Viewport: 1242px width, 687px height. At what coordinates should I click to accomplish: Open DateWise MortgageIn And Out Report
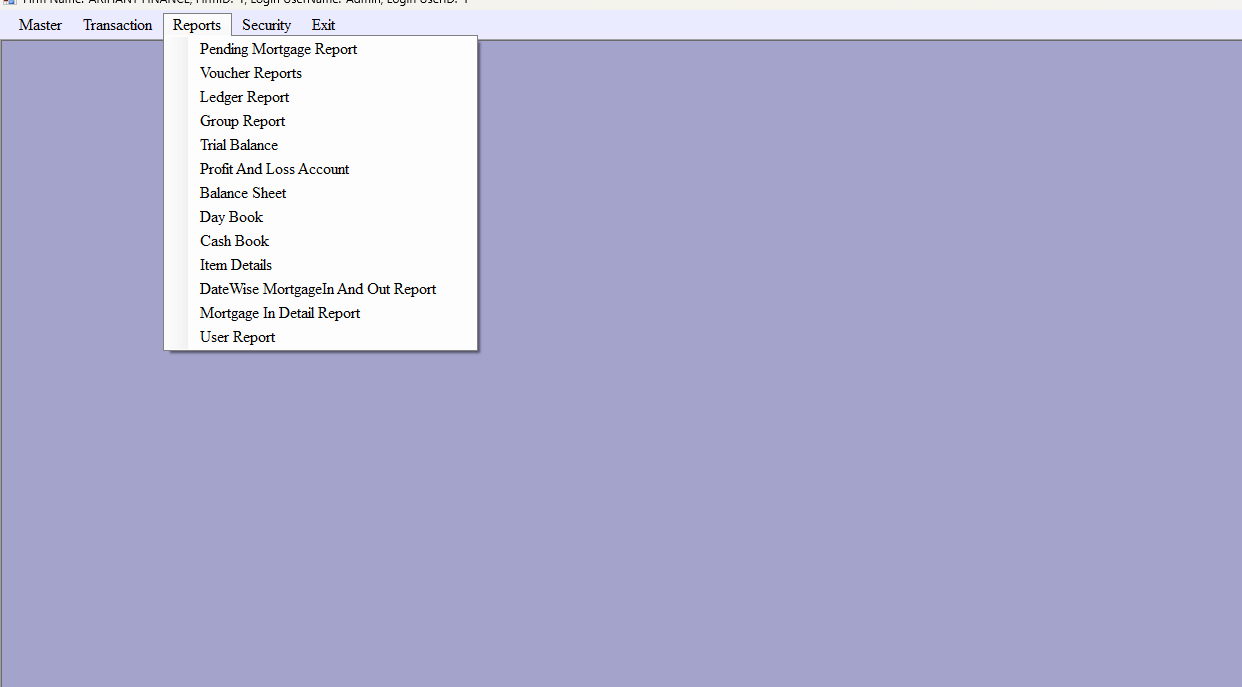pos(321,289)
